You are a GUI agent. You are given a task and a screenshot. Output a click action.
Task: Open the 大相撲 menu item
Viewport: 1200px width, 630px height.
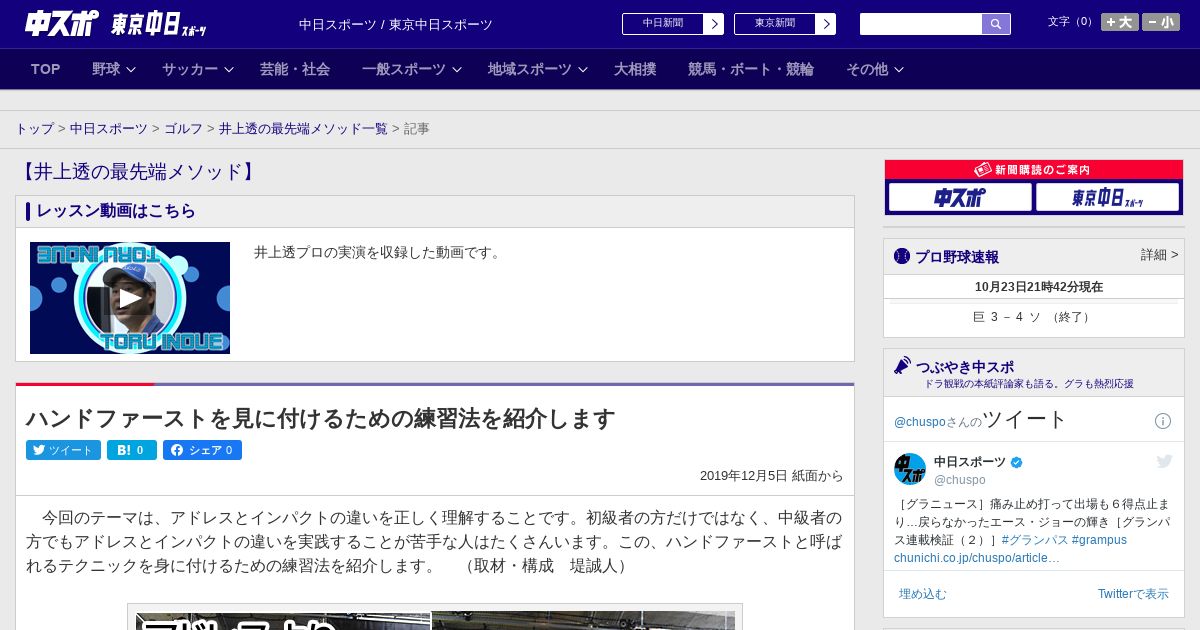click(x=635, y=69)
